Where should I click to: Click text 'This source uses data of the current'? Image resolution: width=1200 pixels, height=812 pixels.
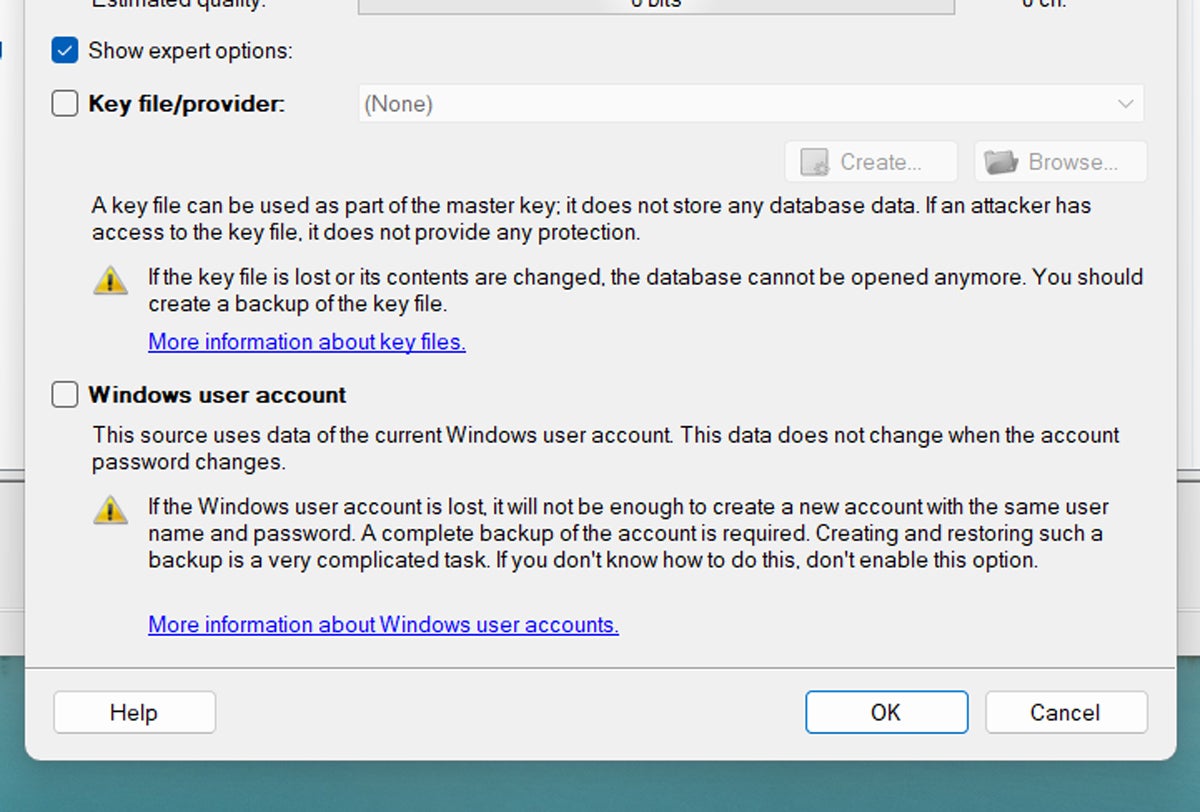pos(267,436)
